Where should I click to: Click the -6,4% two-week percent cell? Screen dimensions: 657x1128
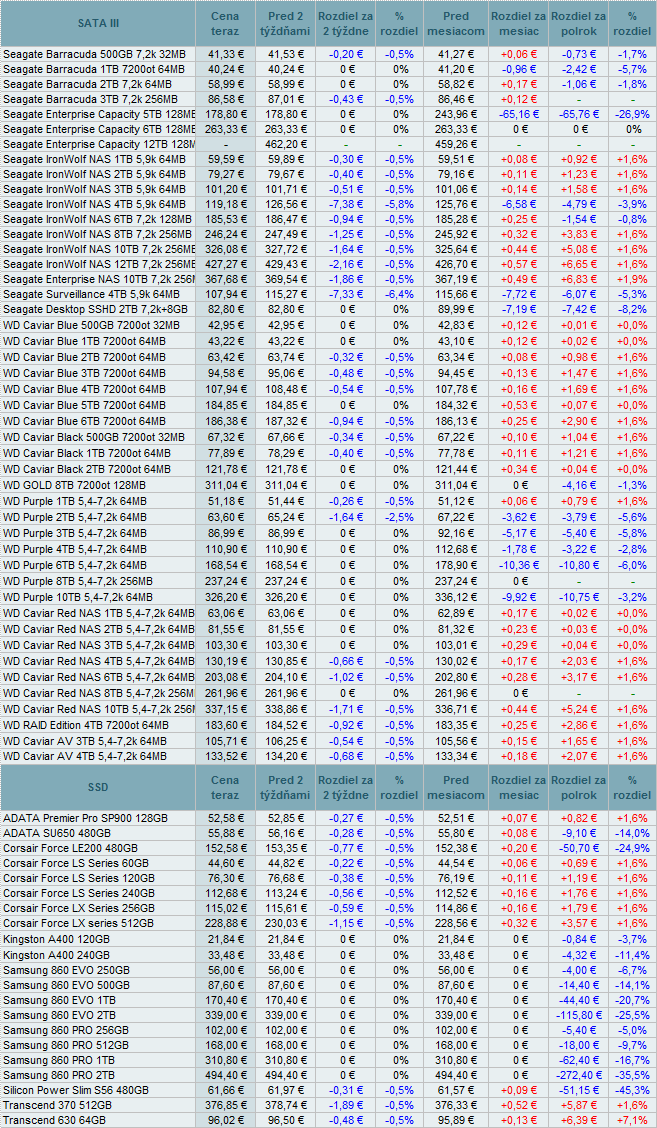point(398,294)
